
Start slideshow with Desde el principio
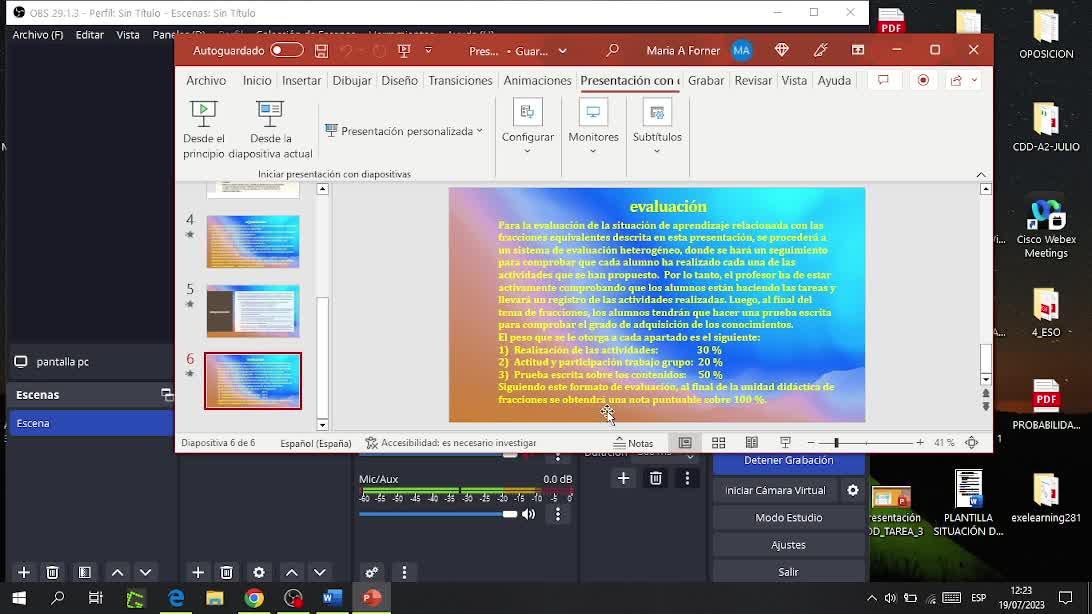tap(203, 128)
